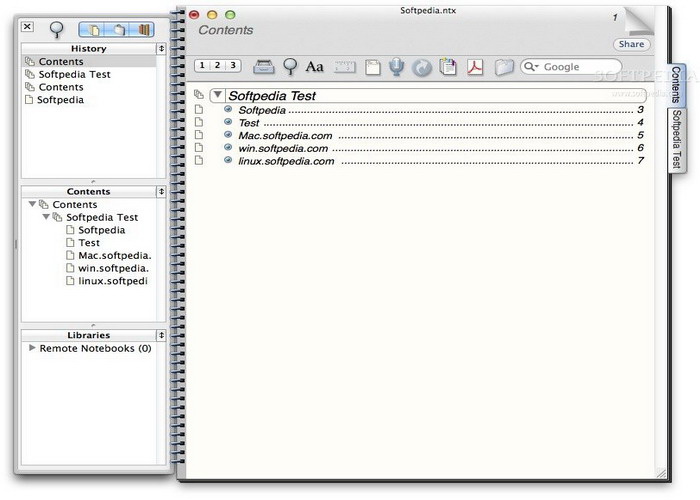Select the books library segment in drawer
Image resolution: width=700 pixels, height=500 pixels.
142,30
